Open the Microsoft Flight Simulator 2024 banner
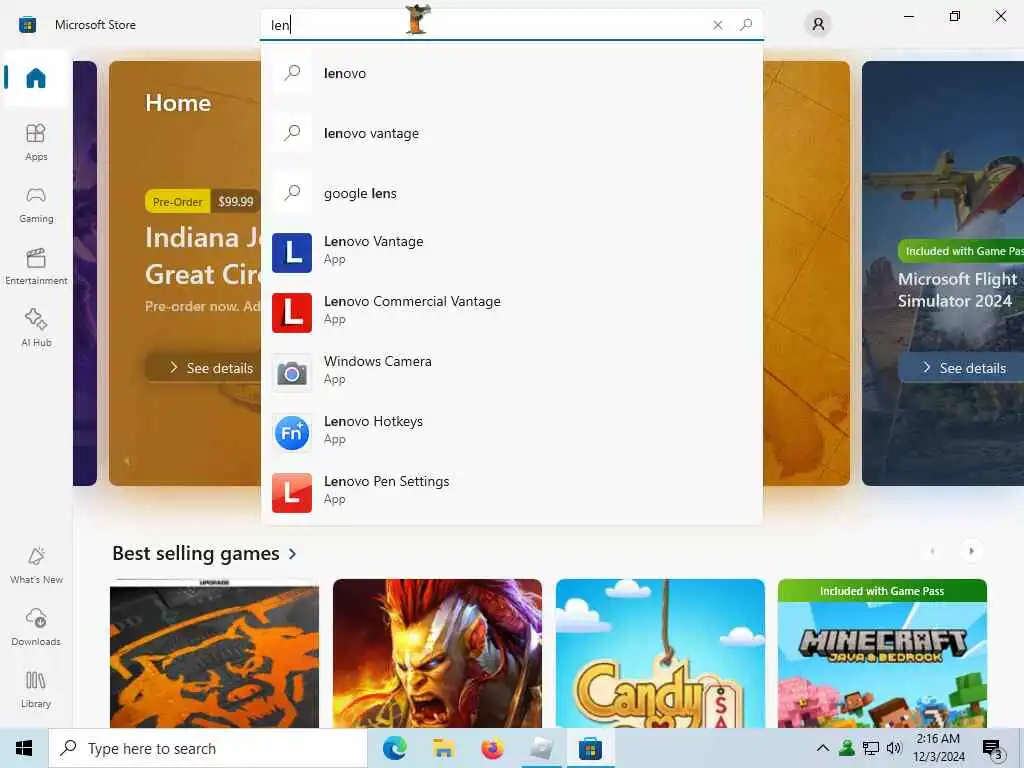1024x768 pixels. tap(943, 273)
